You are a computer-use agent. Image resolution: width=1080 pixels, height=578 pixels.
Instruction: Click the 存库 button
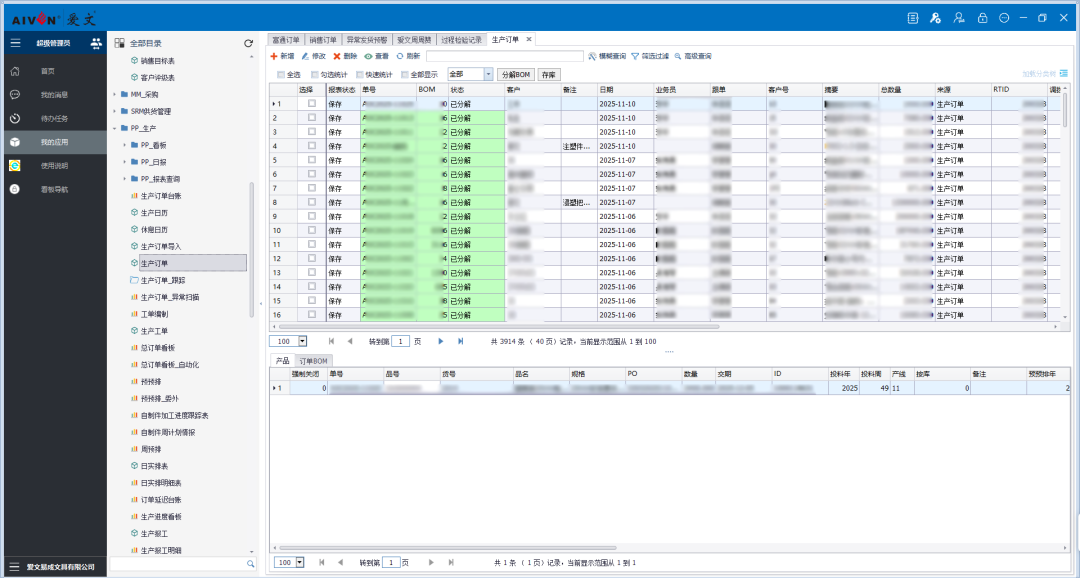tap(548, 74)
